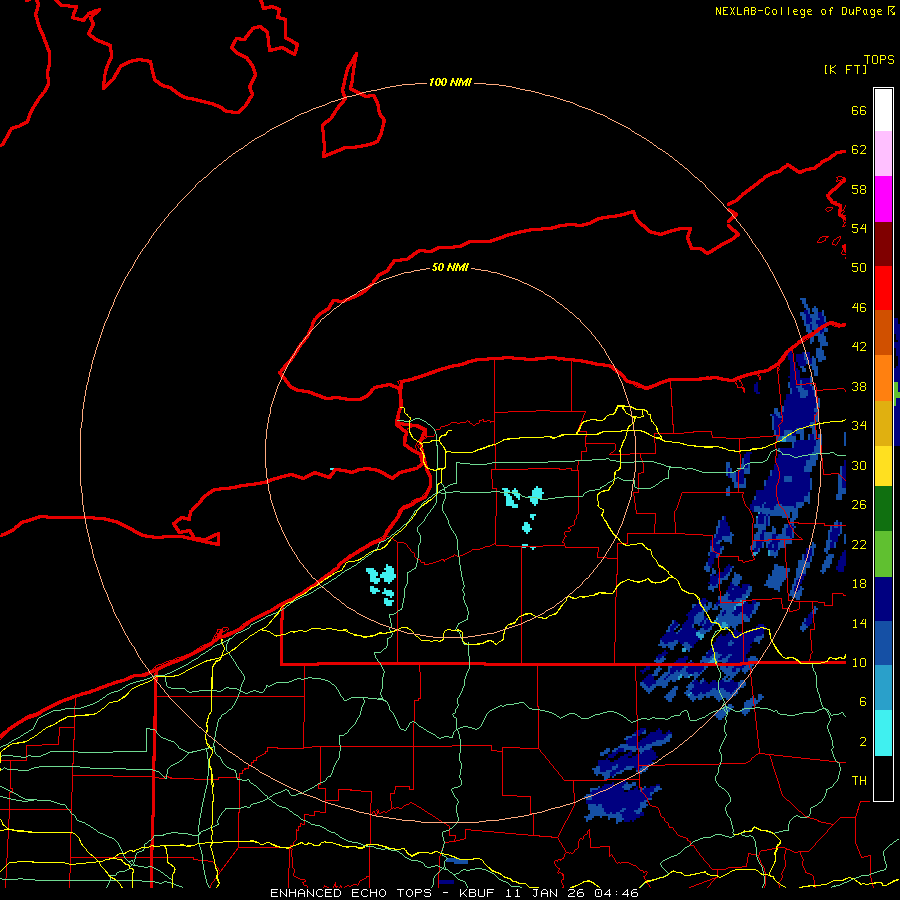Pick the gold legend swatch
Viewport: 900px width, 900px height.
883,423
